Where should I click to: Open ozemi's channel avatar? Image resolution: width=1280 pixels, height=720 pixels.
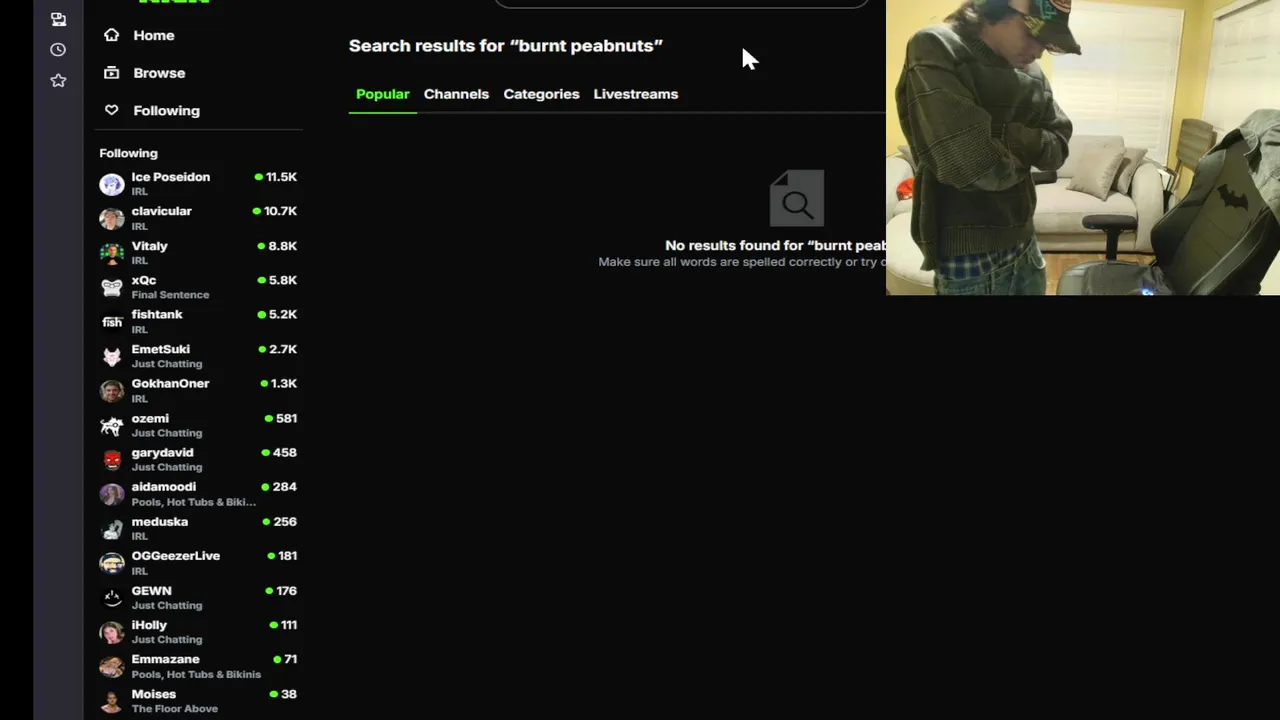click(112, 425)
